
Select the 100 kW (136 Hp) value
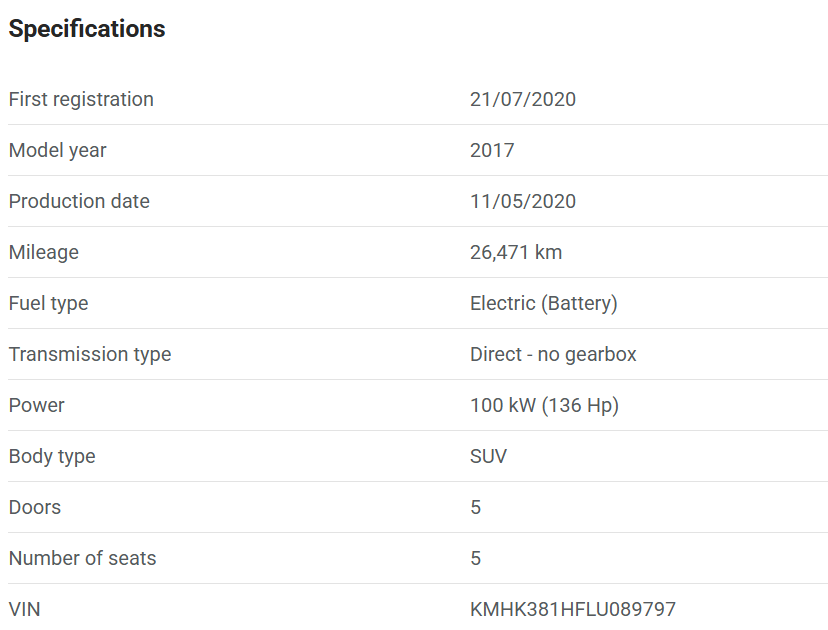tap(544, 405)
